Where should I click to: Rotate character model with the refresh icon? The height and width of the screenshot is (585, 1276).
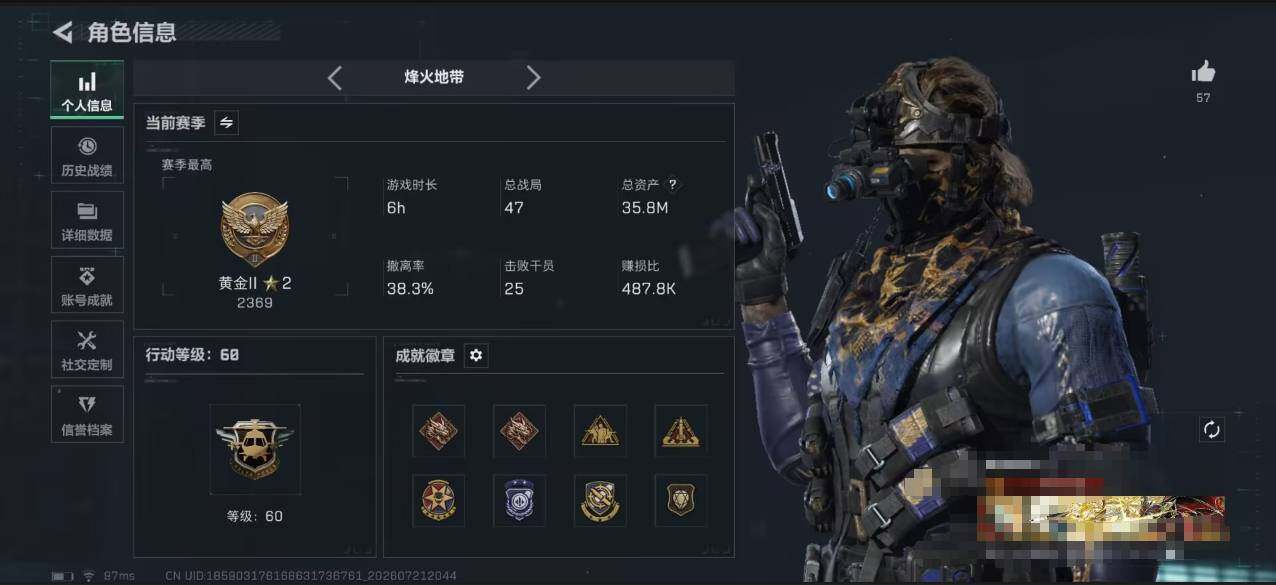1211,429
